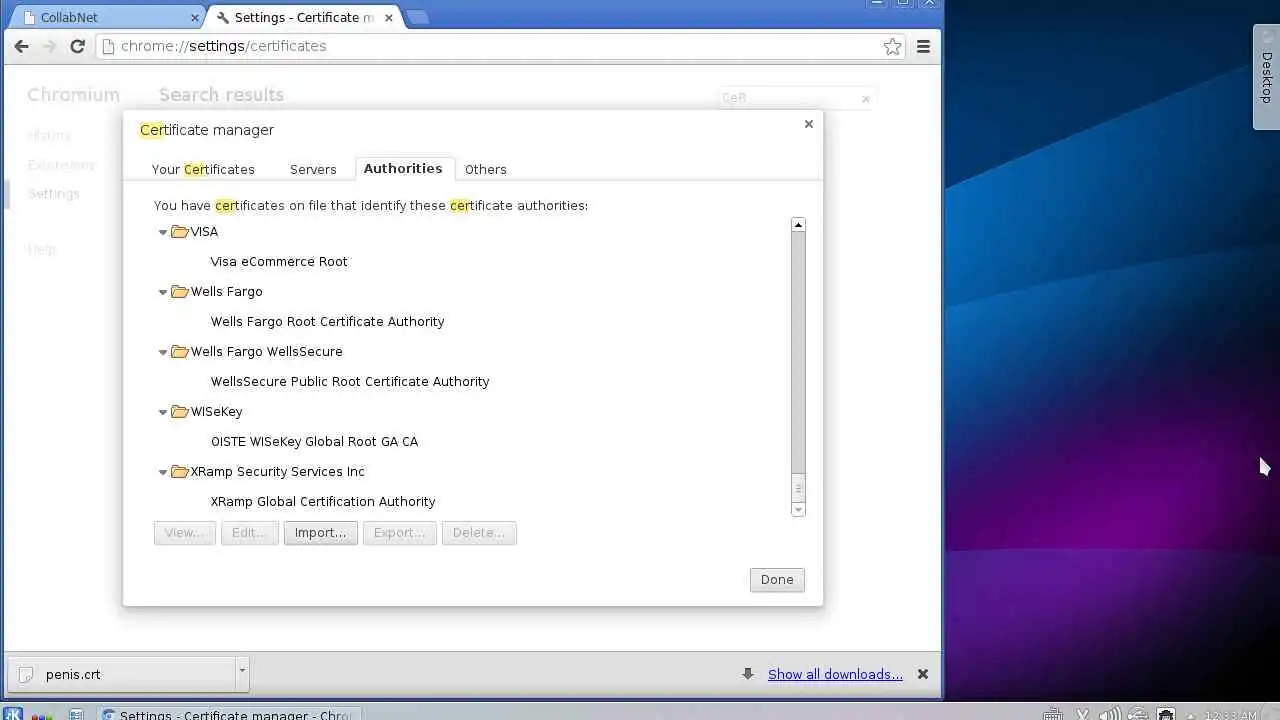Collapse the XRamp Security Services Inc group
Image resolution: width=1280 pixels, height=720 pixels.
(x=162, y=472)
